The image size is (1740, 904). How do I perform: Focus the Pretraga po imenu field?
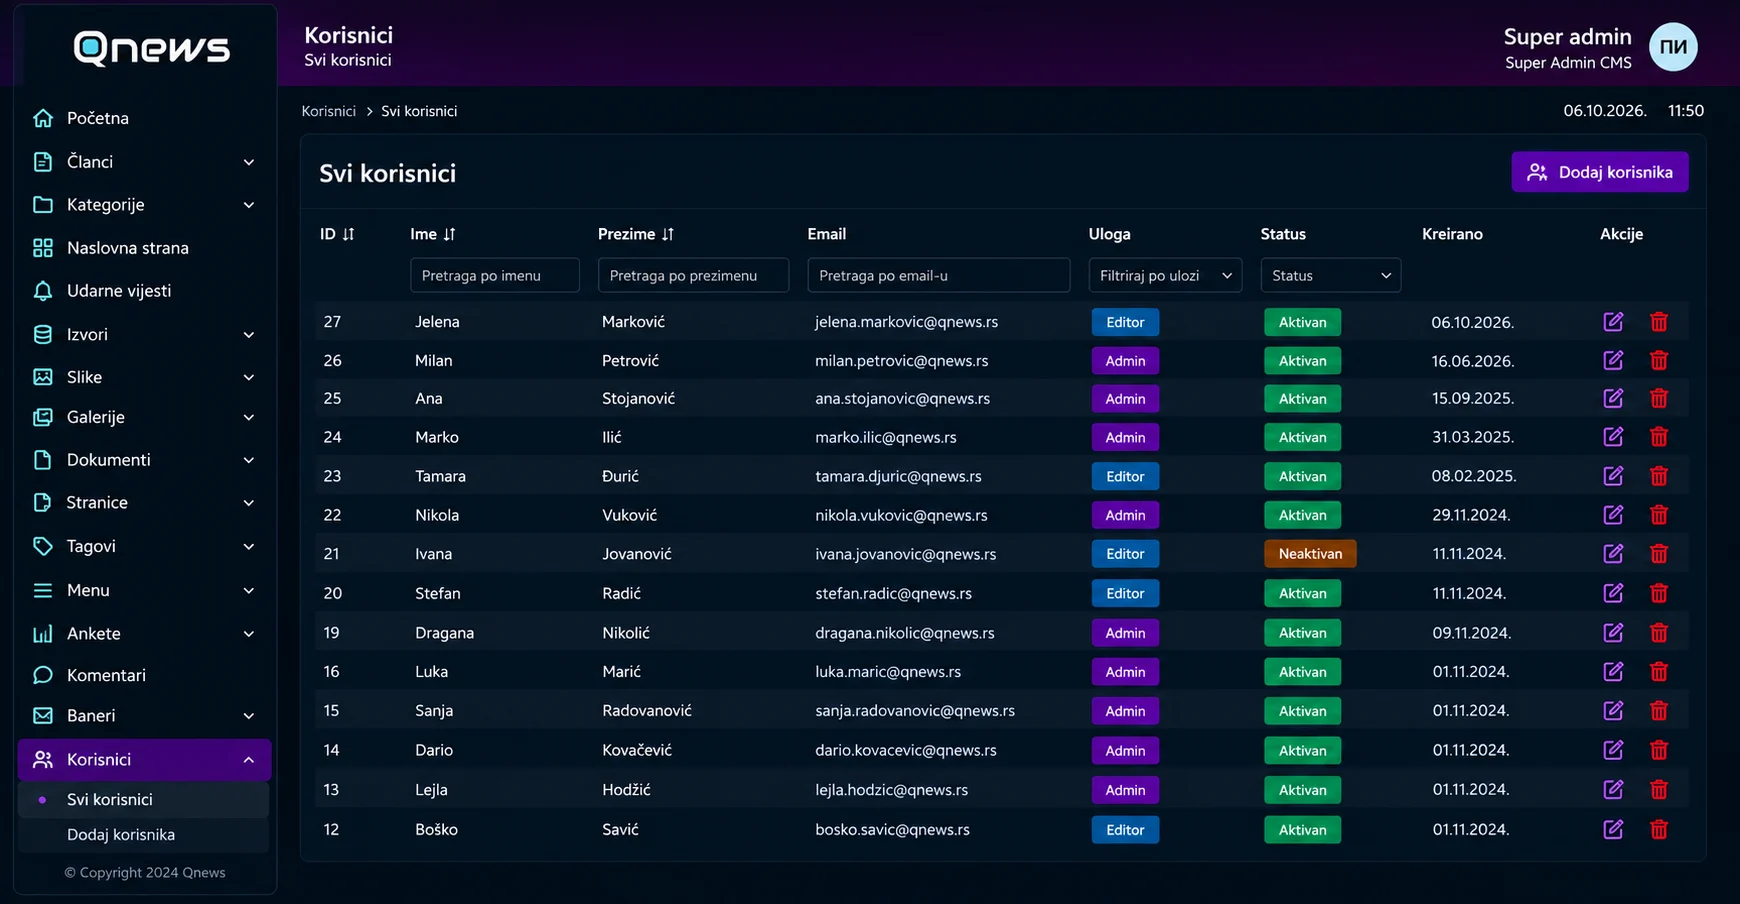pos(495,275)
